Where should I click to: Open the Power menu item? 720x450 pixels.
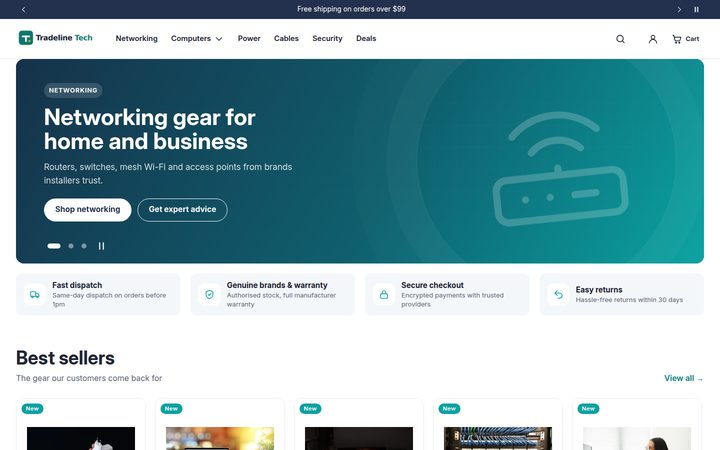point(249,39)
